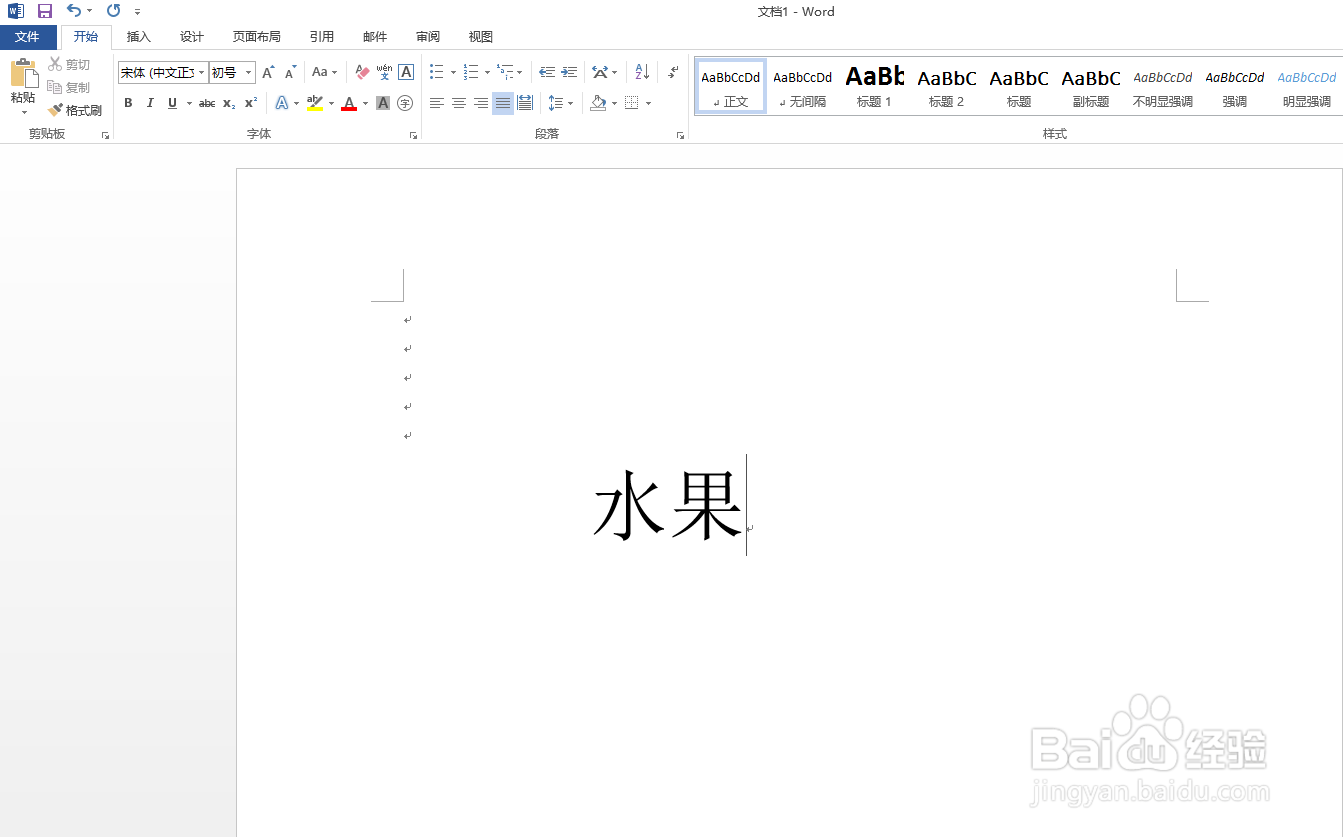Screen dimensions: 1343x837
Task: Switch to the 视图 (View) tab
Action: pos(481,37)
